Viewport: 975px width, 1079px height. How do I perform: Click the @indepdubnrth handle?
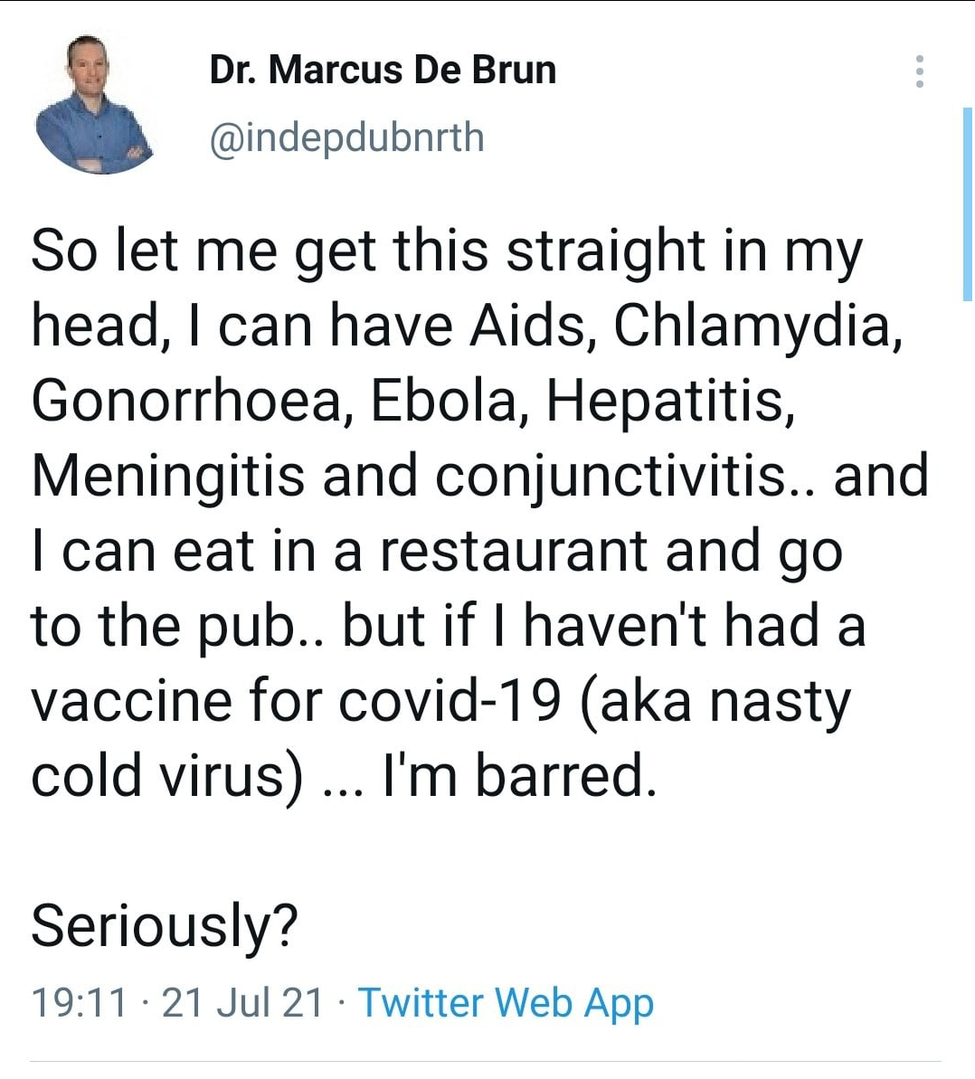click(x=346, y=137)
